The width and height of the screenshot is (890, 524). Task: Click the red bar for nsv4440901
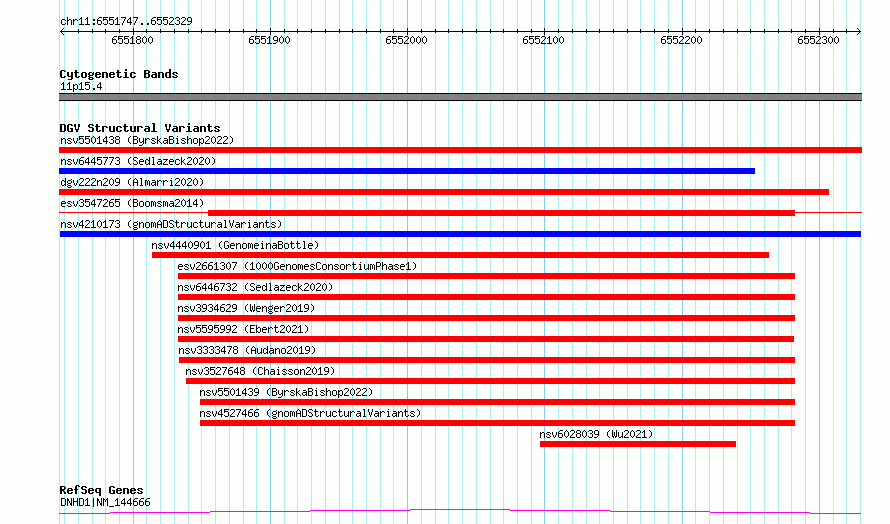tap(460, 255)
